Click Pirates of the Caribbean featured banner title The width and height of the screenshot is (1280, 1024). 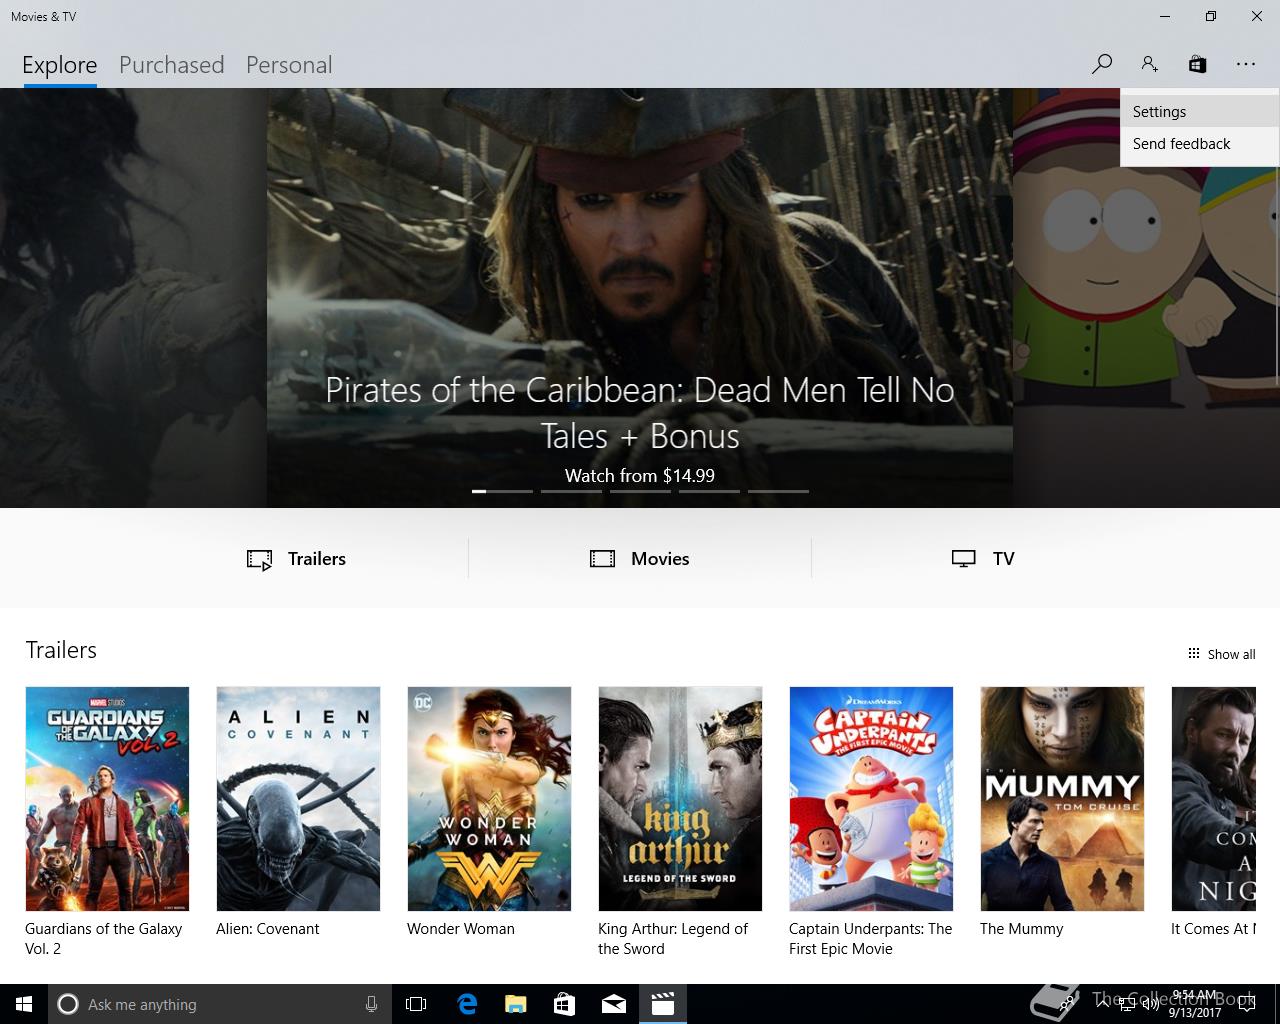click(640, 412)
